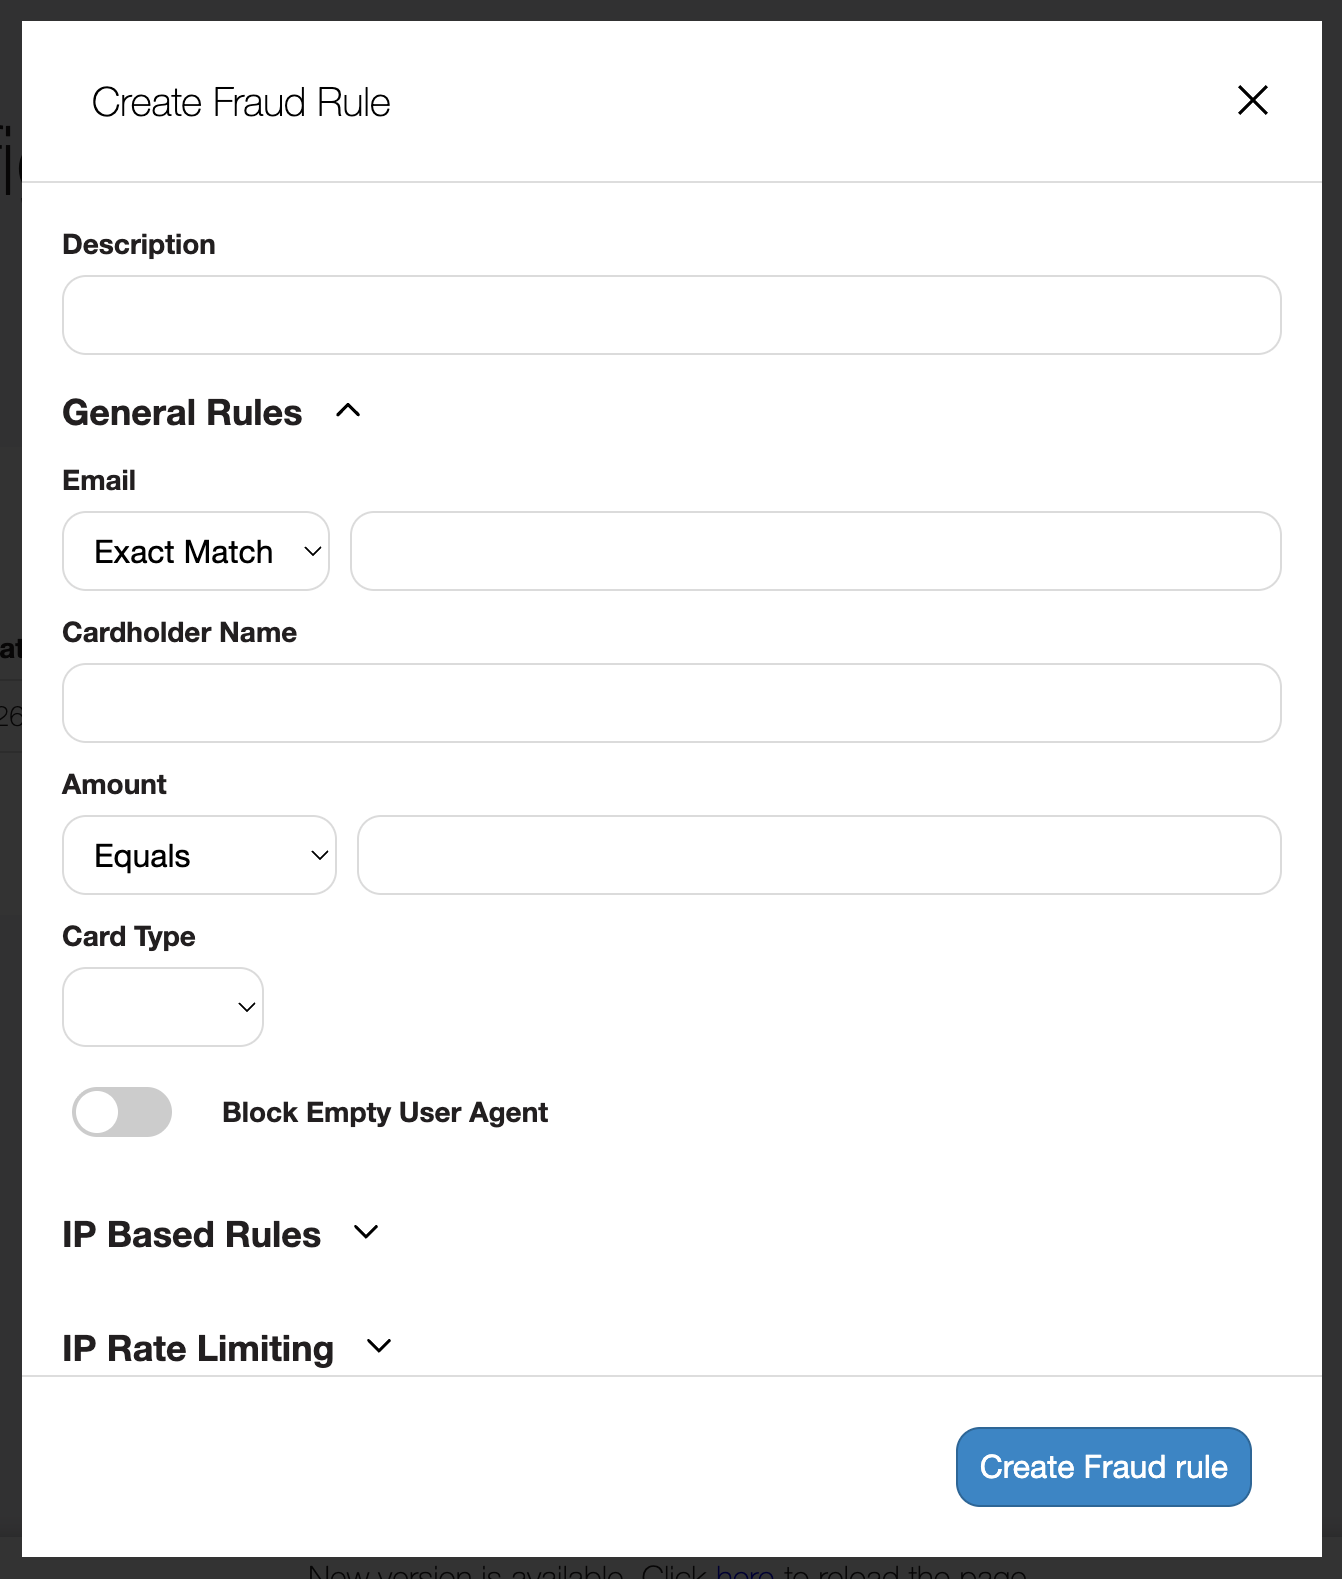Screen dimensions: 1342x1579
Task: Click the Amount value input field
Action: 819,855
